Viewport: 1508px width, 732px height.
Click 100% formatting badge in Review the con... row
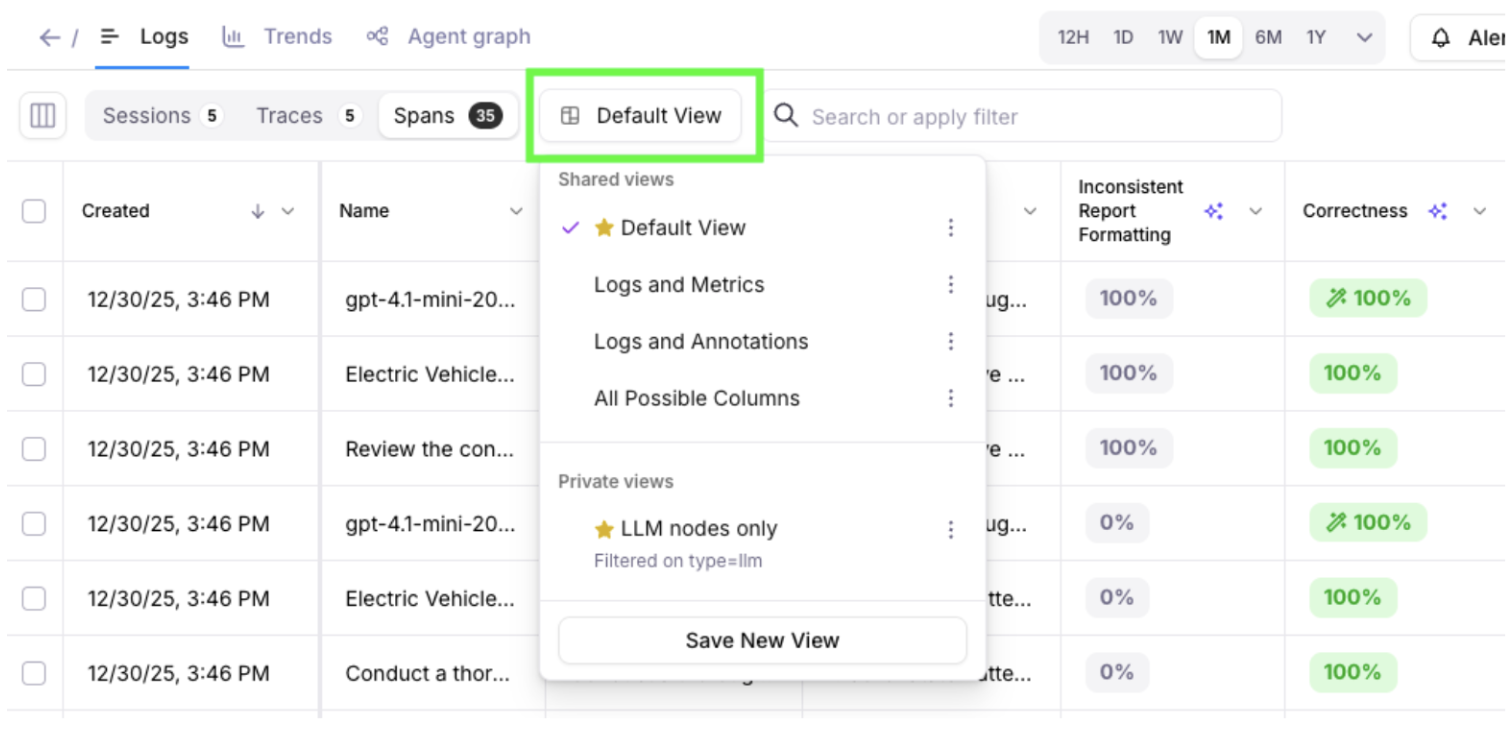(x=1129, y=448)
